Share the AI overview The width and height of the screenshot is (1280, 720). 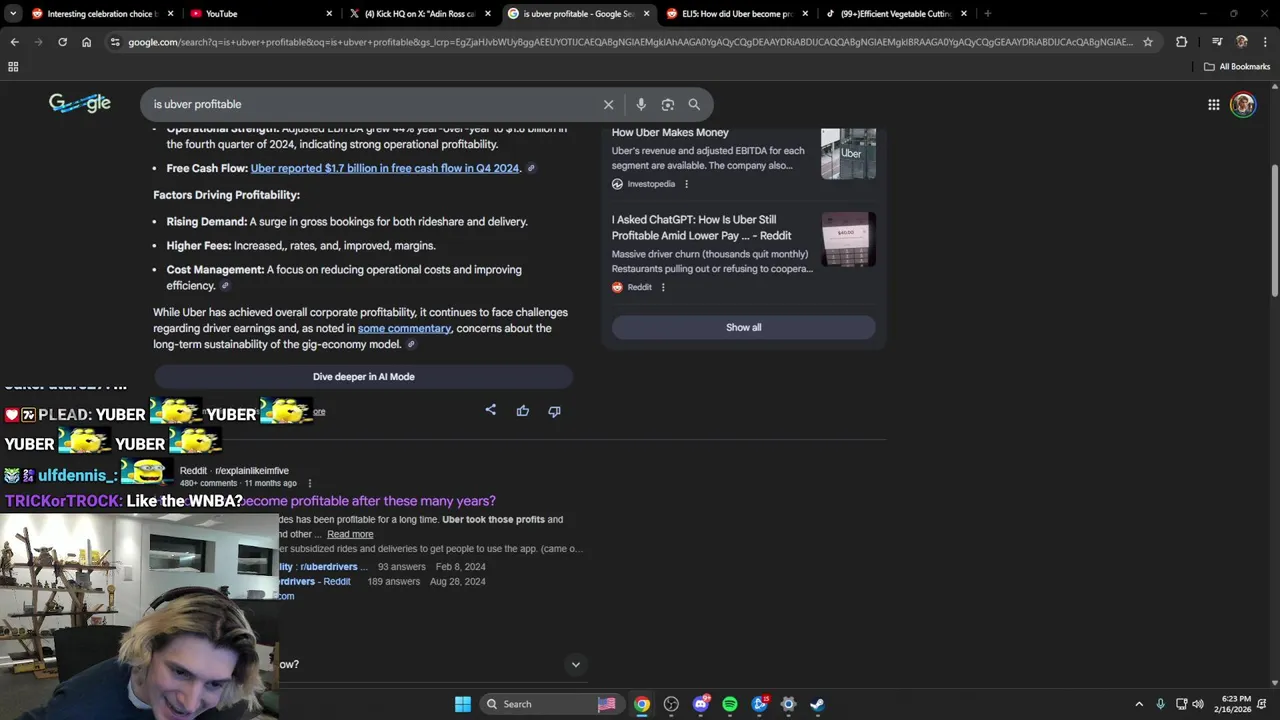491,410
